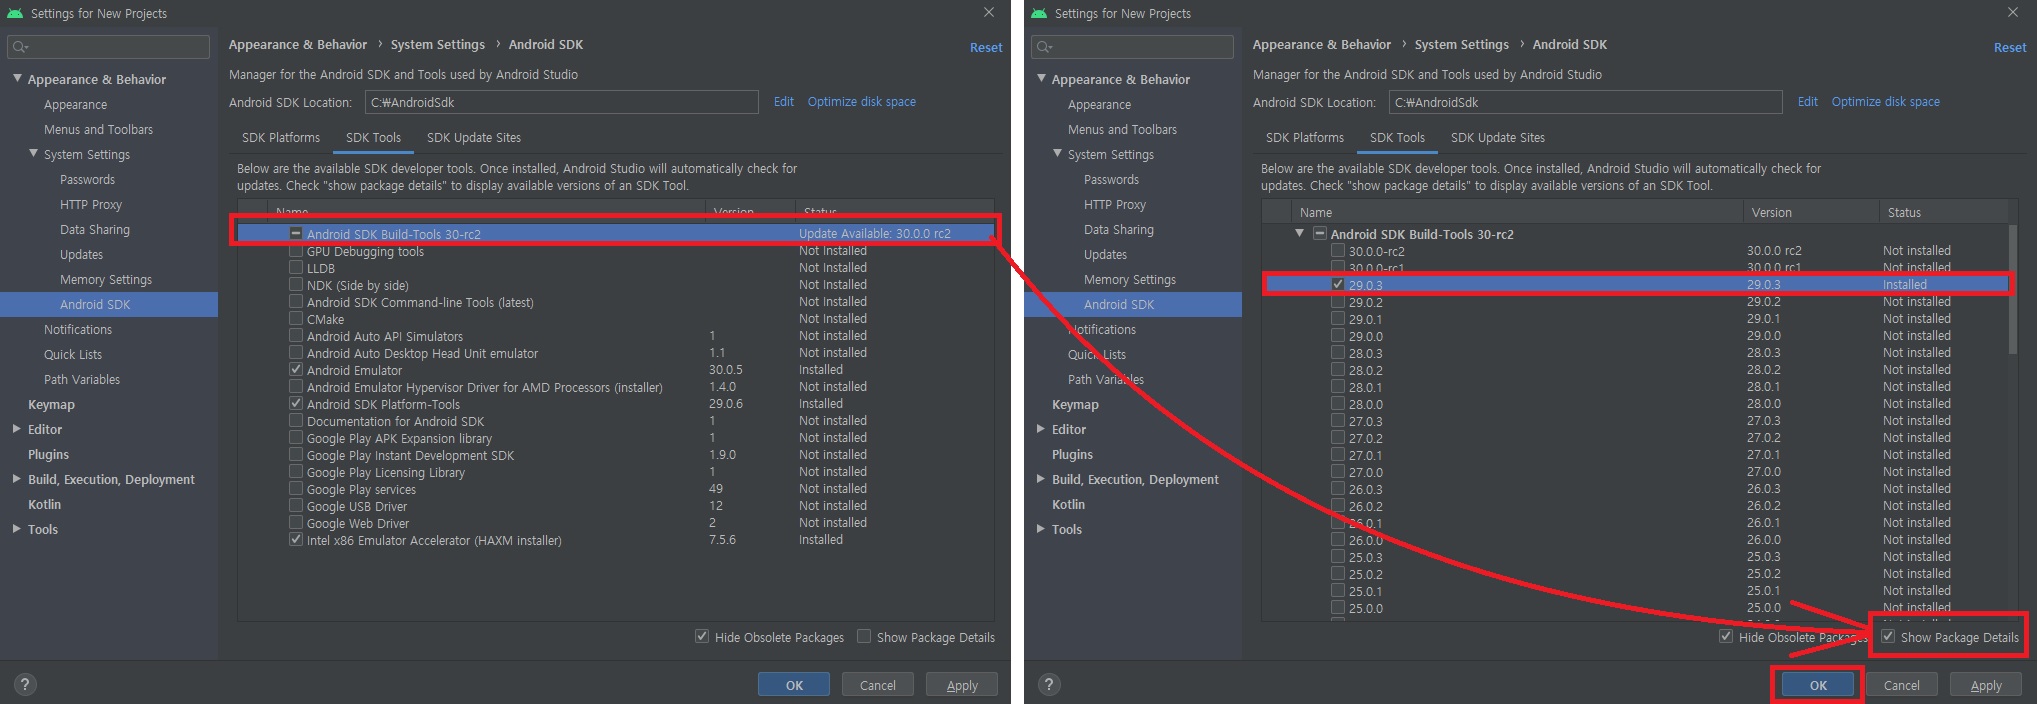Click the SDK tools list scrollbar in right window
The image size is (2038, 704).
[x=2013, y=290]
